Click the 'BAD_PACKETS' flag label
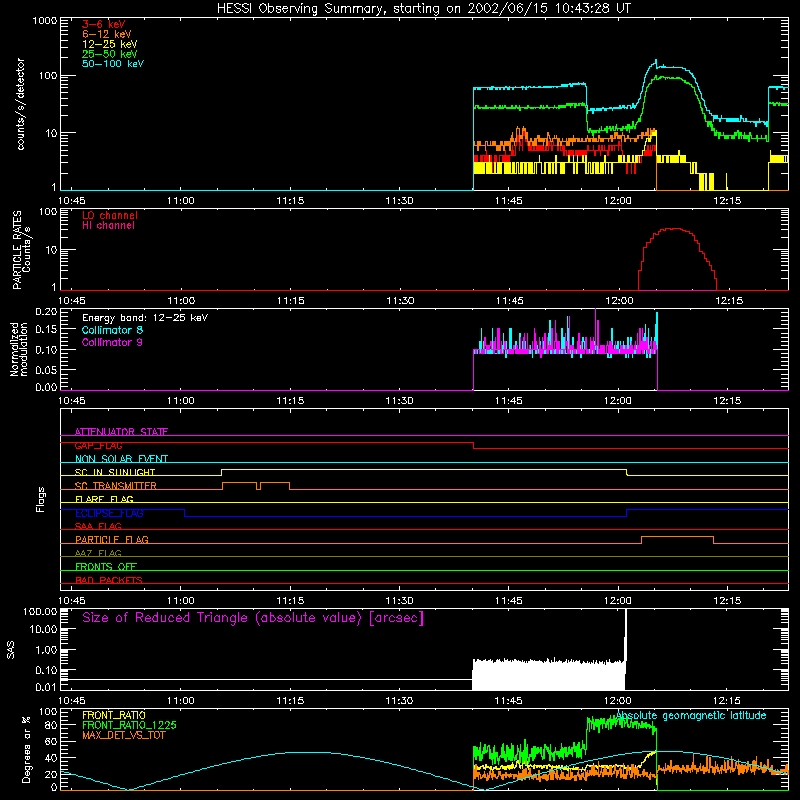The height and width of the screenshot is (800, 800). pyautogui.click(x=109, y=580)
